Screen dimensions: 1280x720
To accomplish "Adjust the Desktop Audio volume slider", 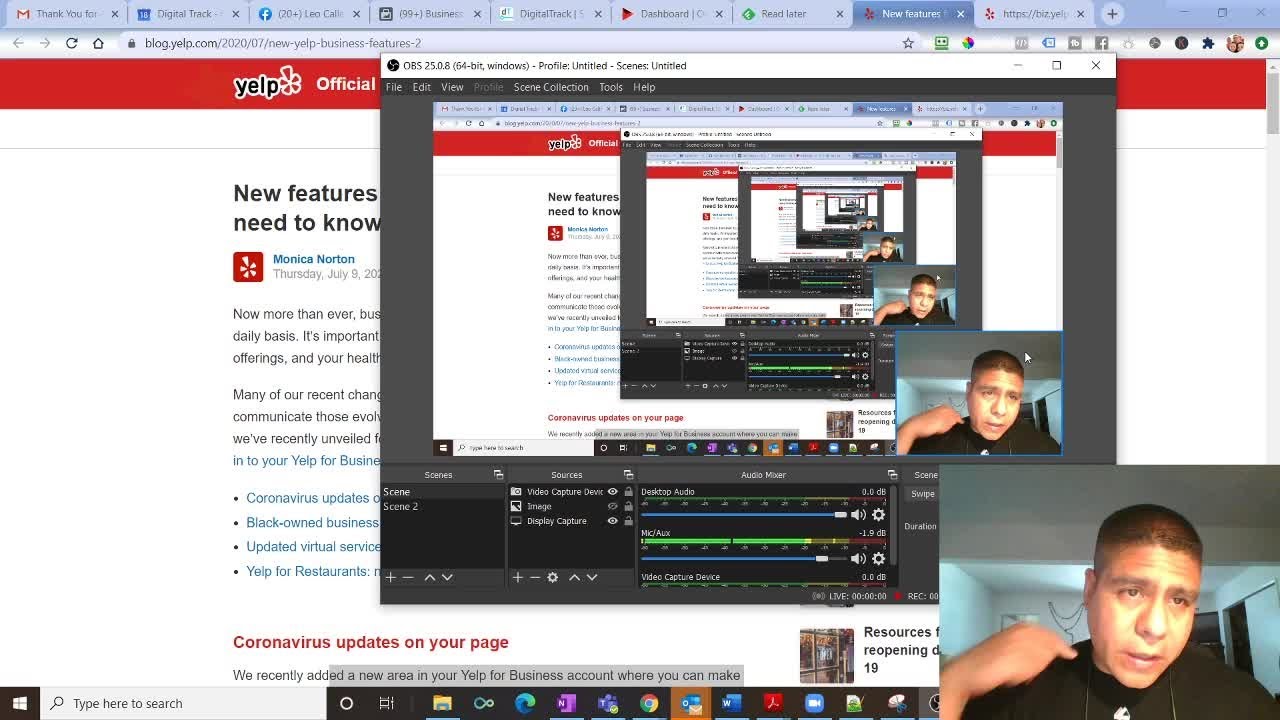I will 744,514.
